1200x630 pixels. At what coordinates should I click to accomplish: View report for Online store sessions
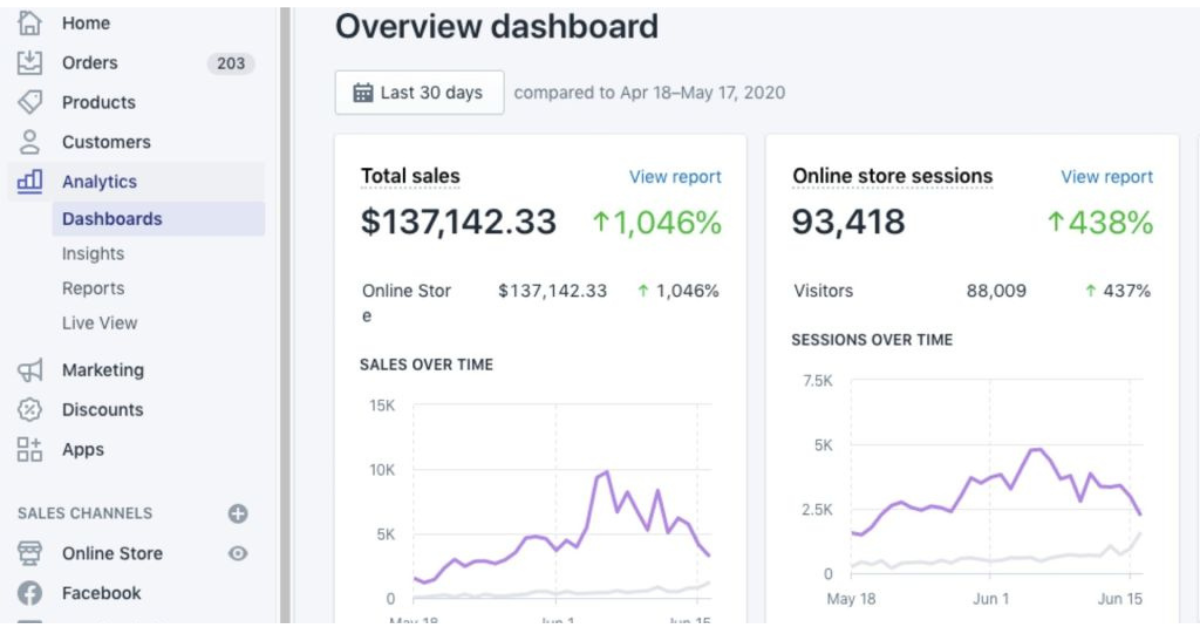(x=1106, y=177)
